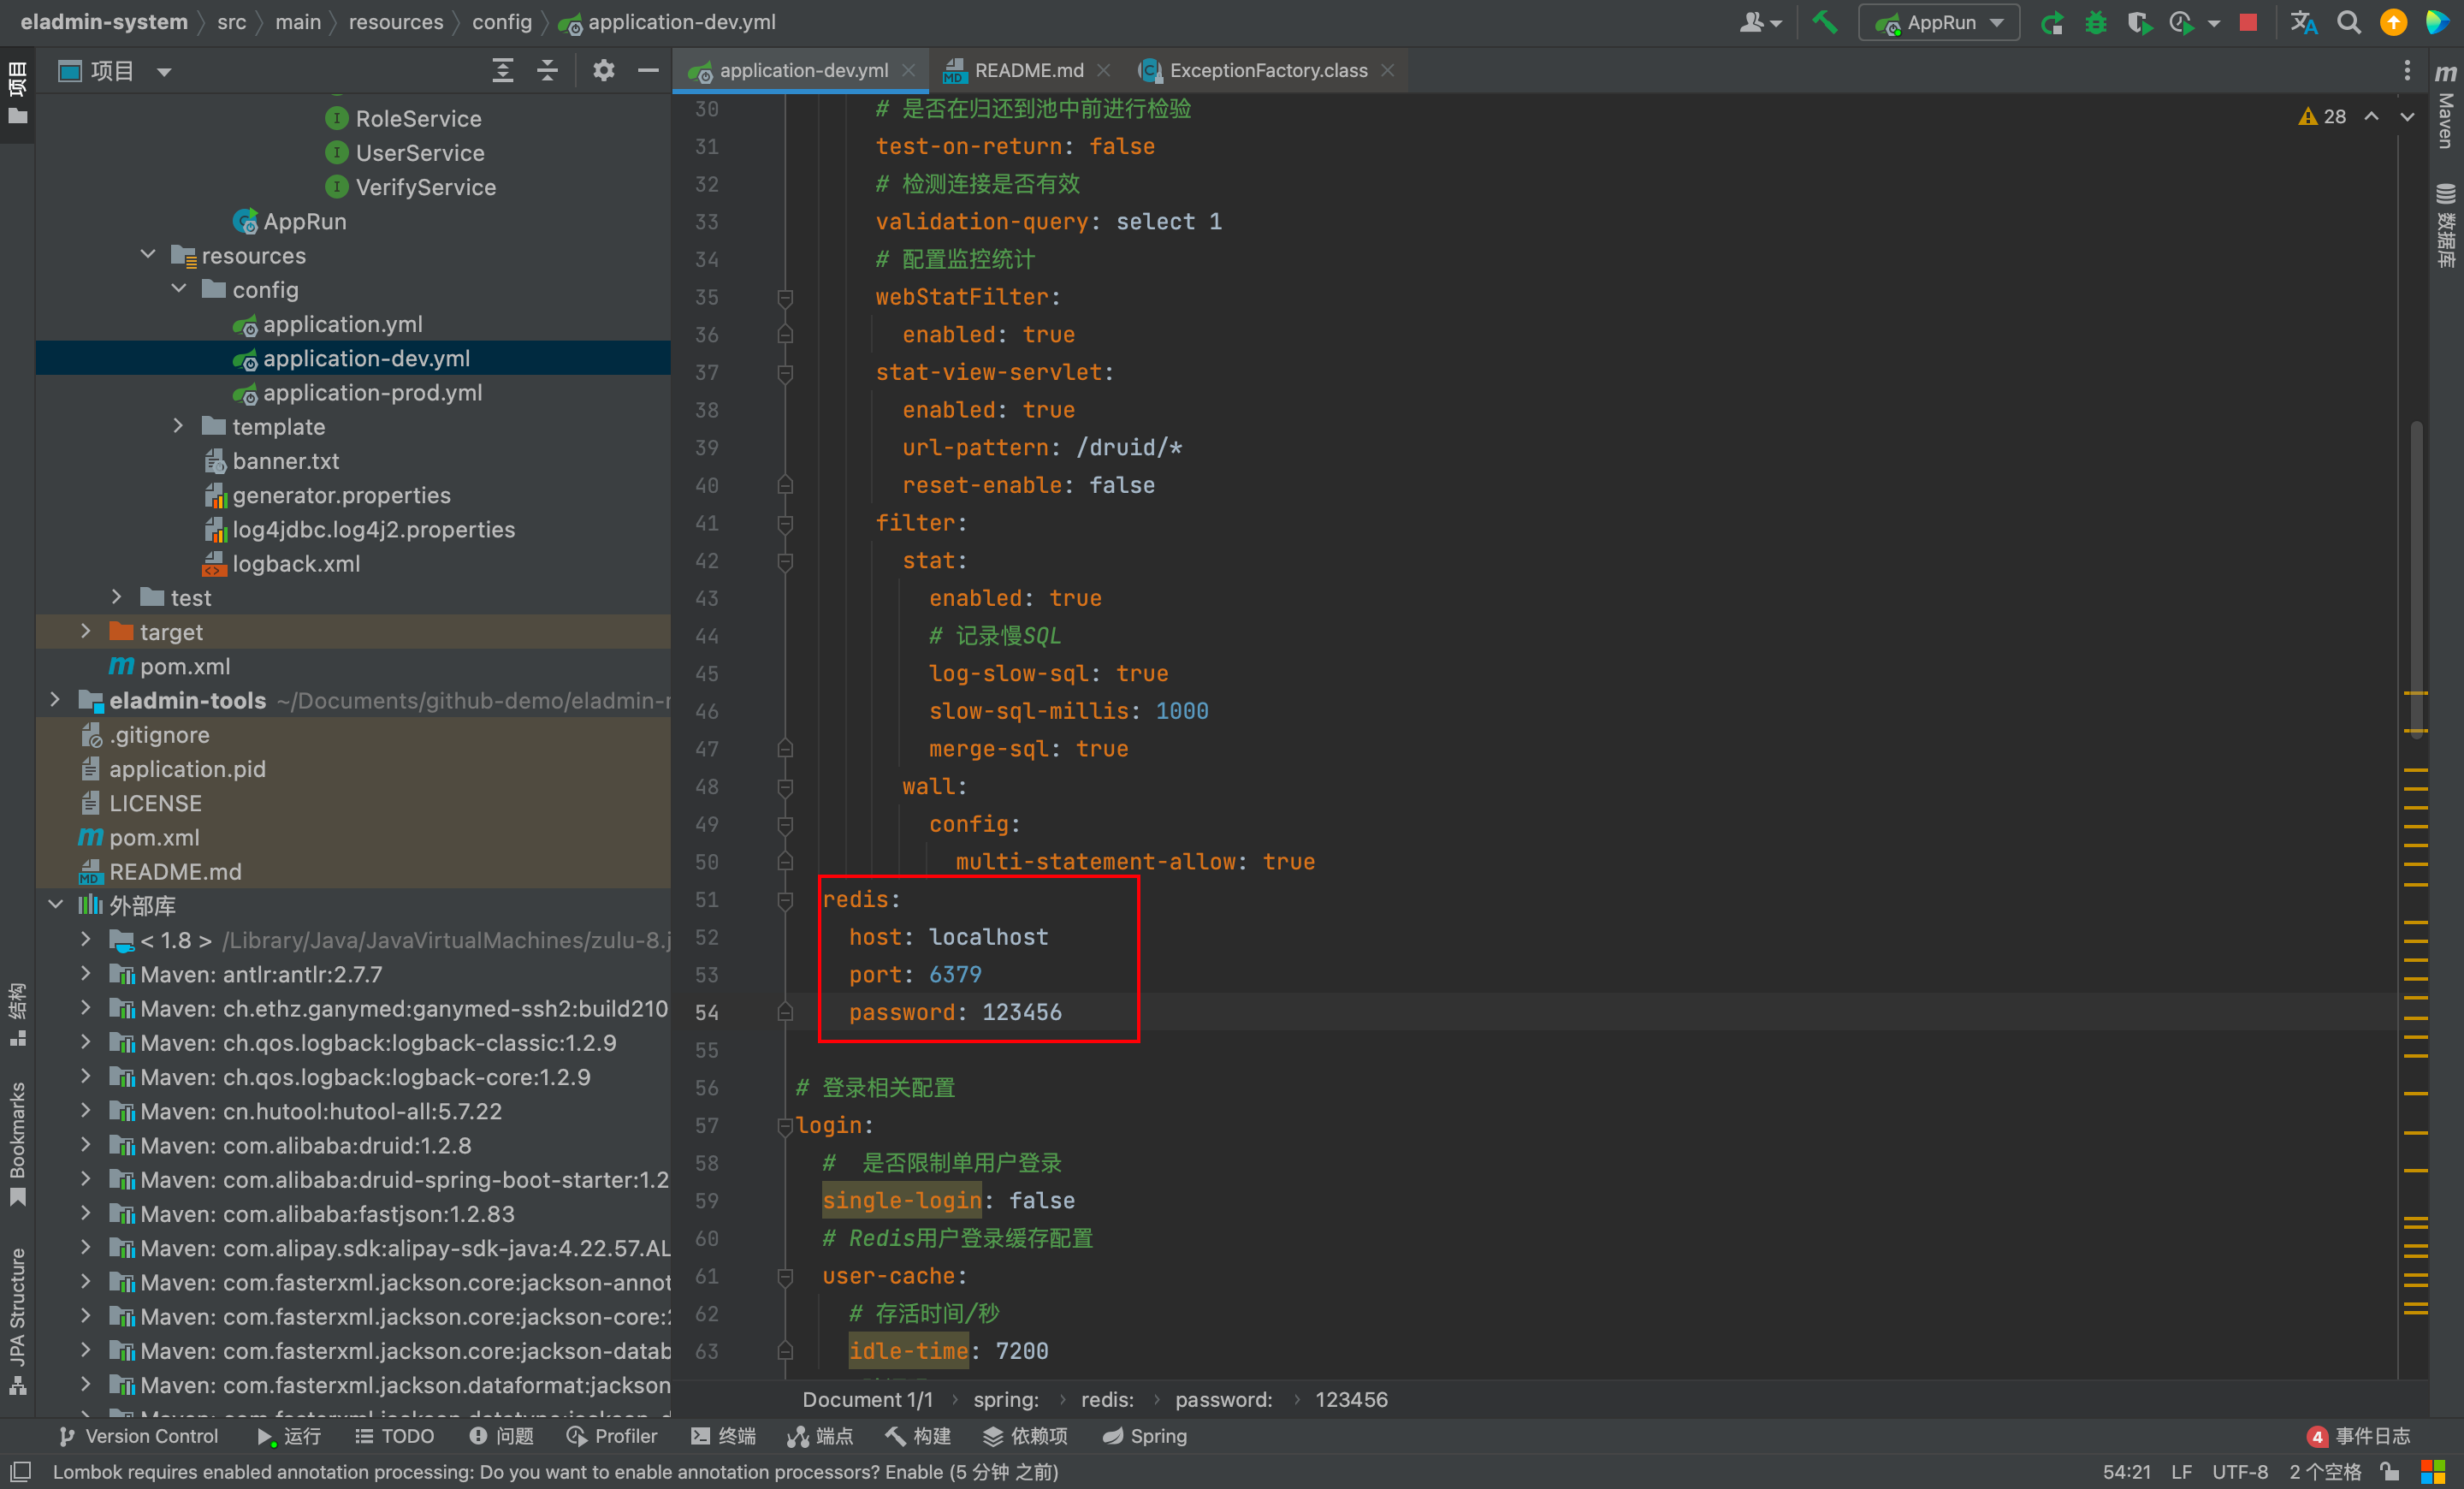The width and height of the screenshot is (2464, 1489).
Task: Select application-prod.yml in project tree
Action: tap(372, 393)
